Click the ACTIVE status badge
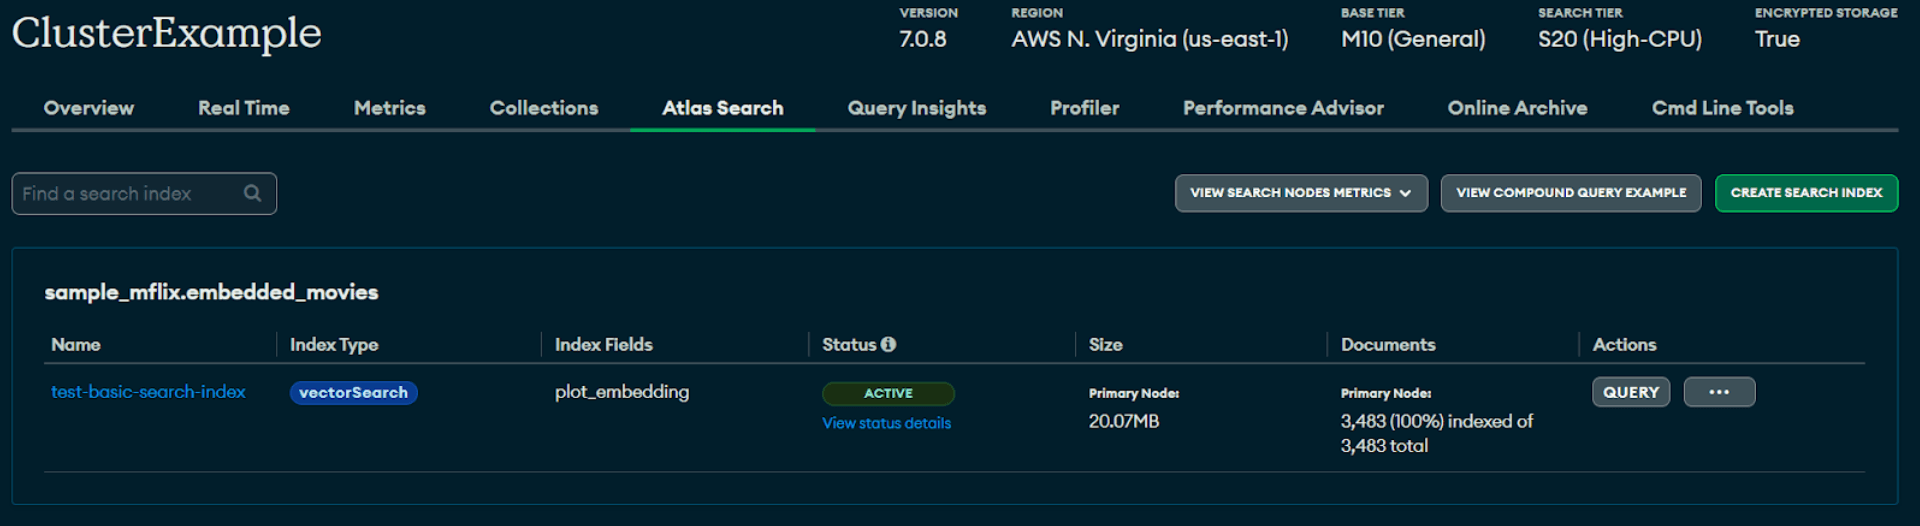 (x=888, y=393)
